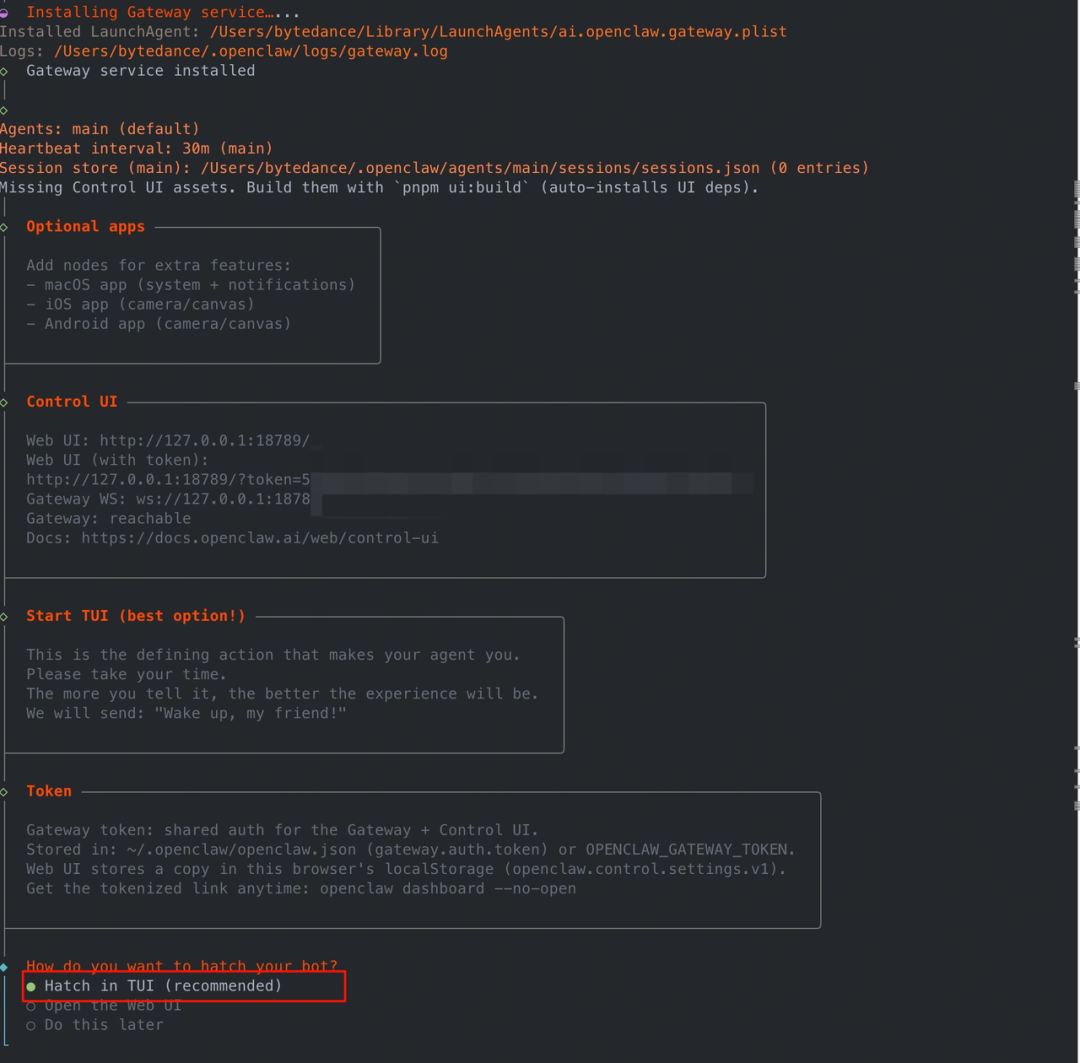Open the Web UI http://127.0.0.1:18789/ link
Screen dimensions: 1080x1063
tap(204, 441)
